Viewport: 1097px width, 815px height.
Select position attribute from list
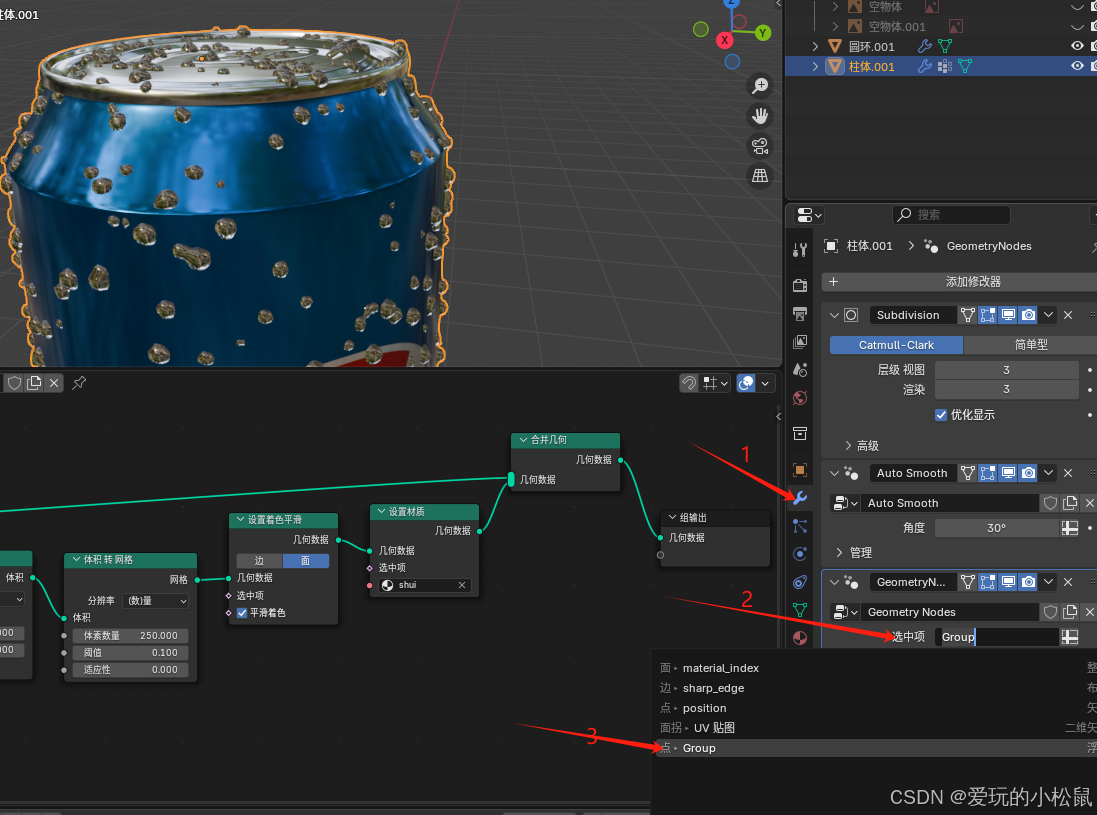875,708
